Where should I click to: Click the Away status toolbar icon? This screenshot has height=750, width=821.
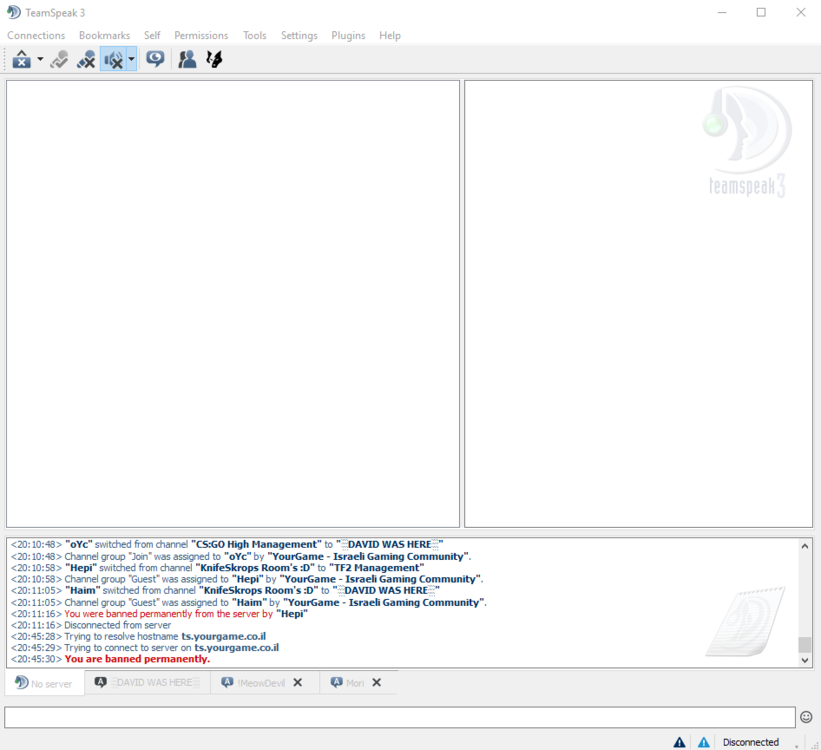coord(21,60)
